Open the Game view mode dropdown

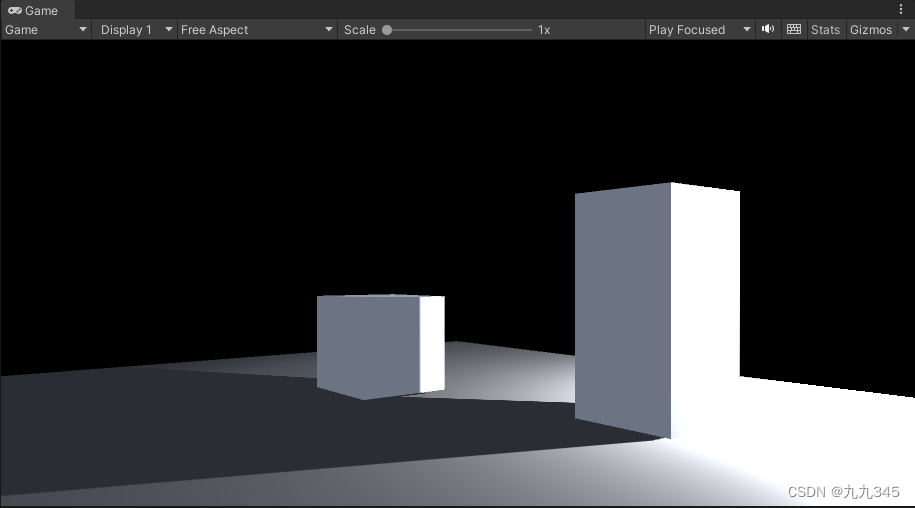pyautogui.click(x=46, y=30)
